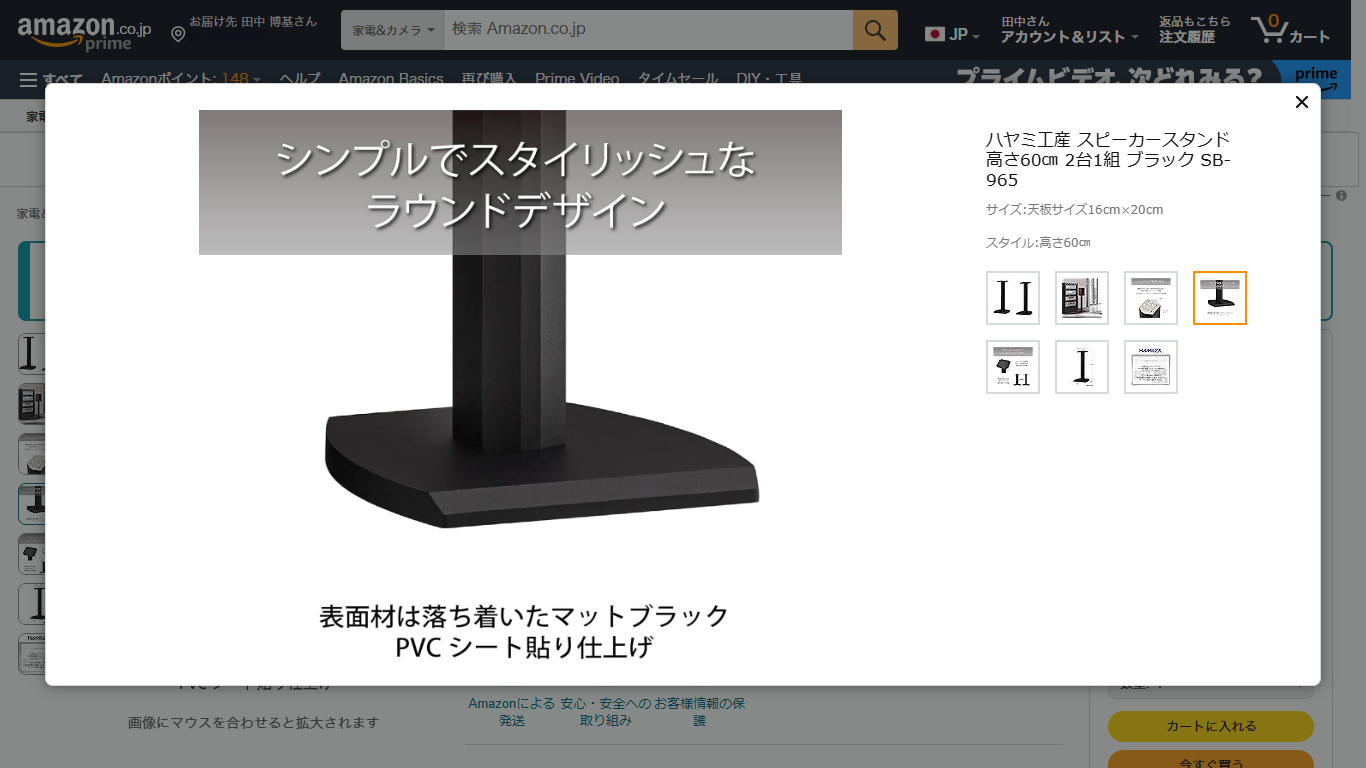
Task: Click the Amazon.co.jp prime logo
Action: click(84, 31)
